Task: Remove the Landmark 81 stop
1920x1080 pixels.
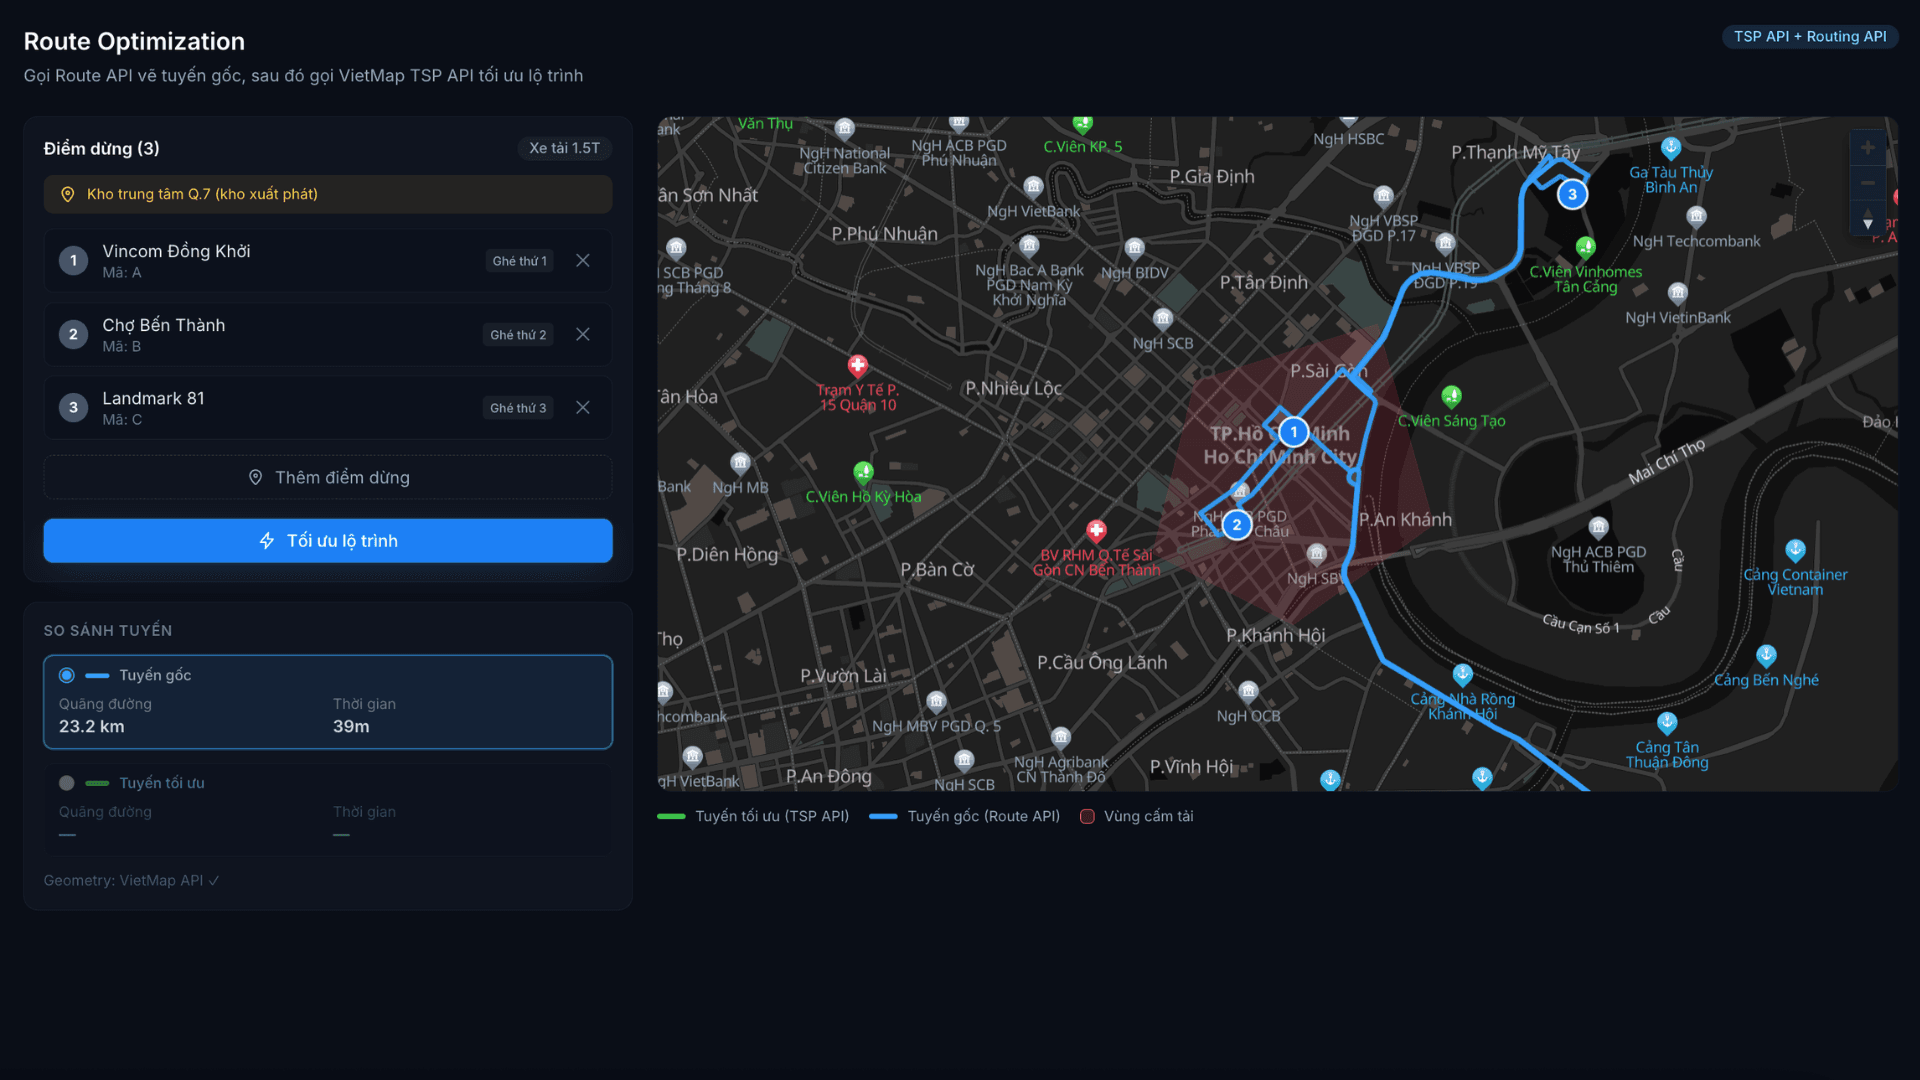Action: 583,408
